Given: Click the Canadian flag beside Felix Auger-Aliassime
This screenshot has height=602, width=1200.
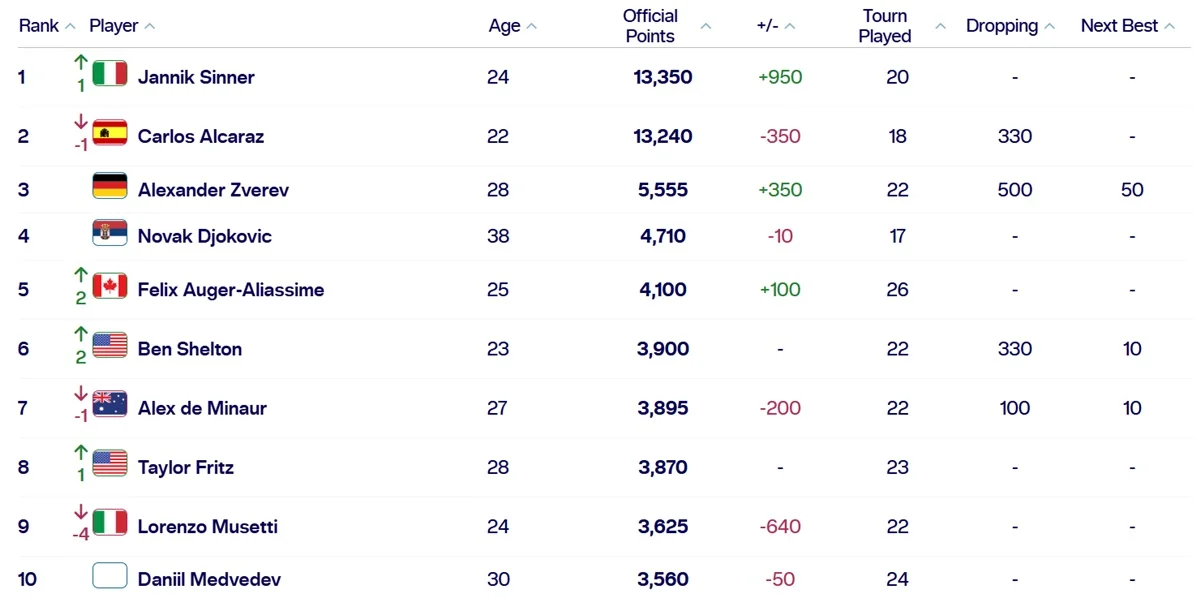Looking at the screenshot, I should point(110,286).
